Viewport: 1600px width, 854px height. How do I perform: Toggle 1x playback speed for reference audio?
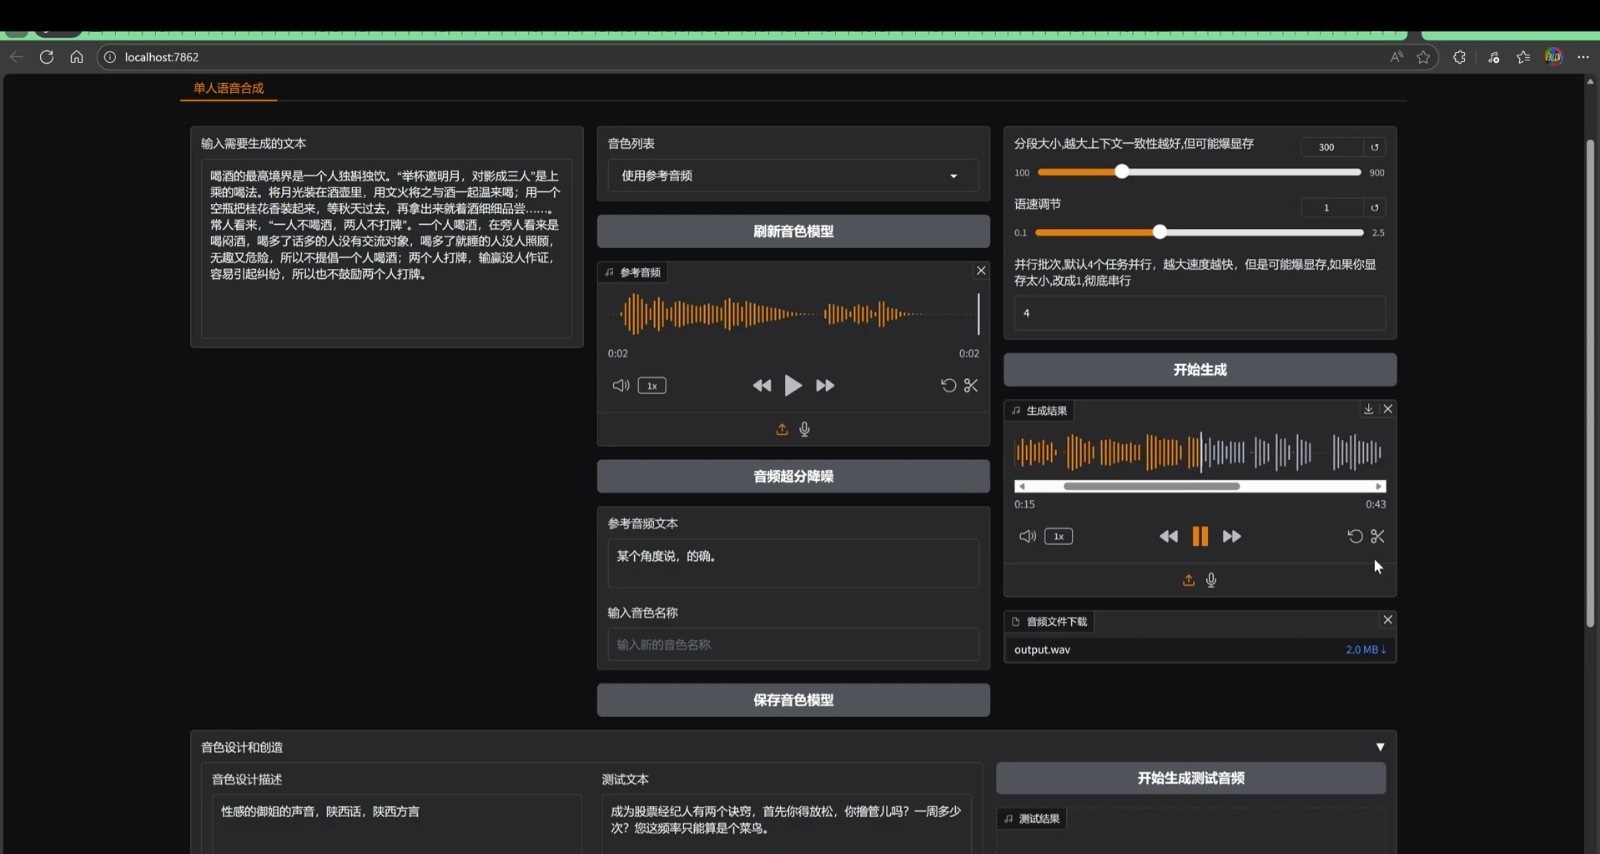pos(652,385)
